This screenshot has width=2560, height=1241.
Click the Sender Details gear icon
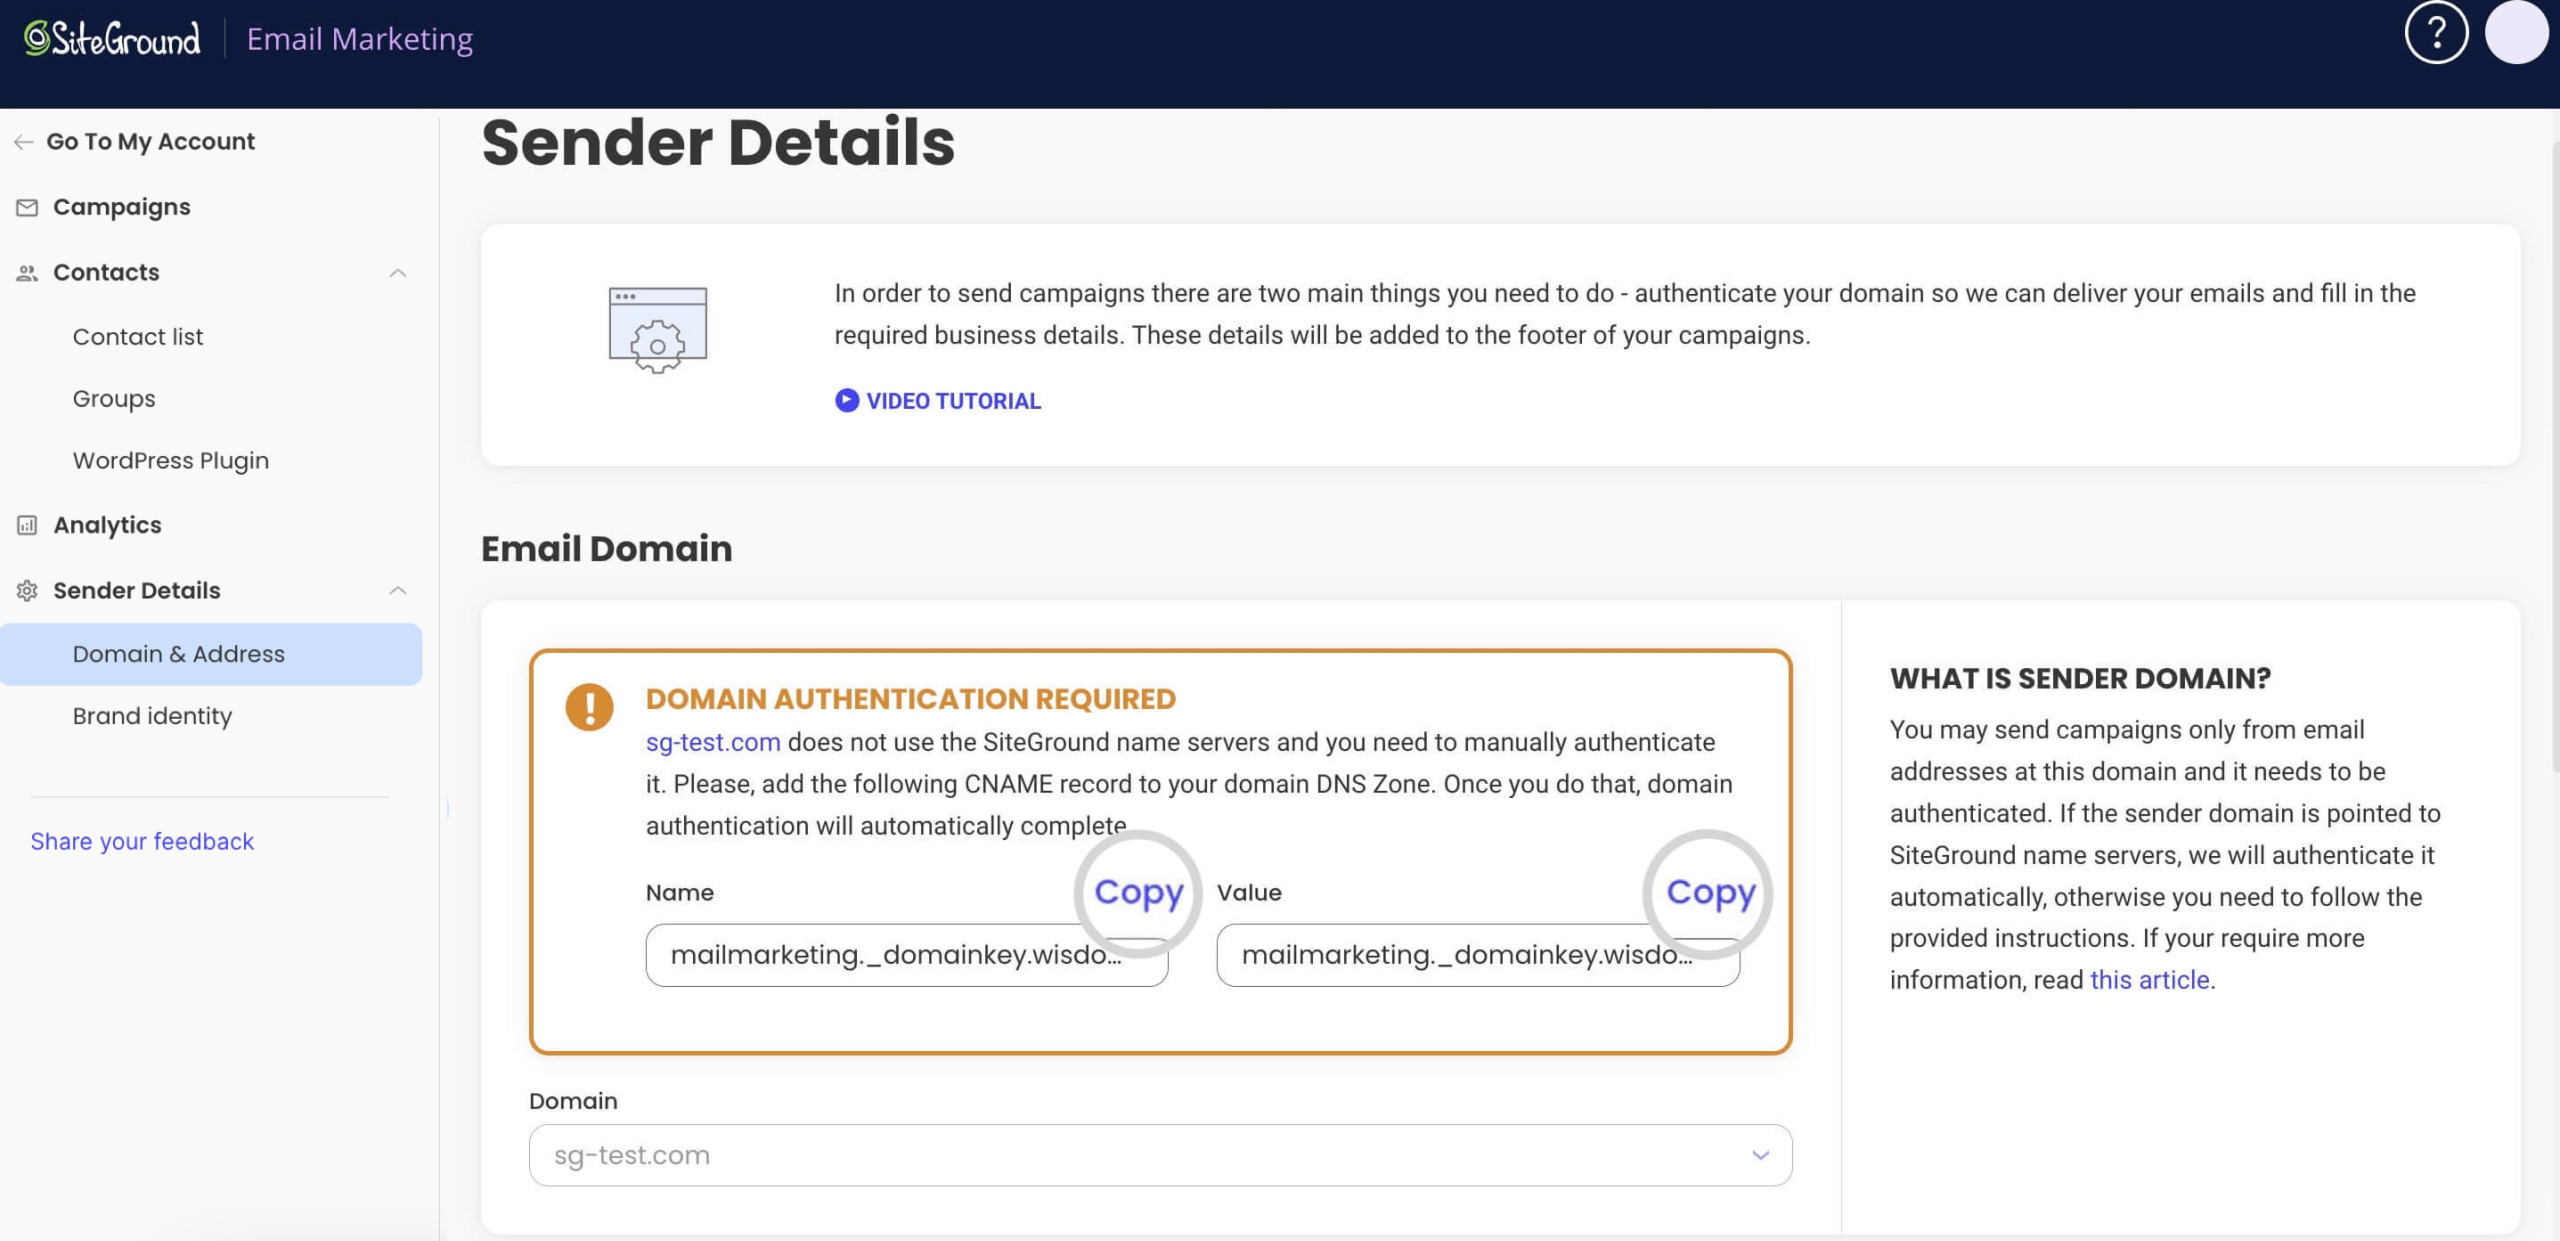click(x=27, y=590)
